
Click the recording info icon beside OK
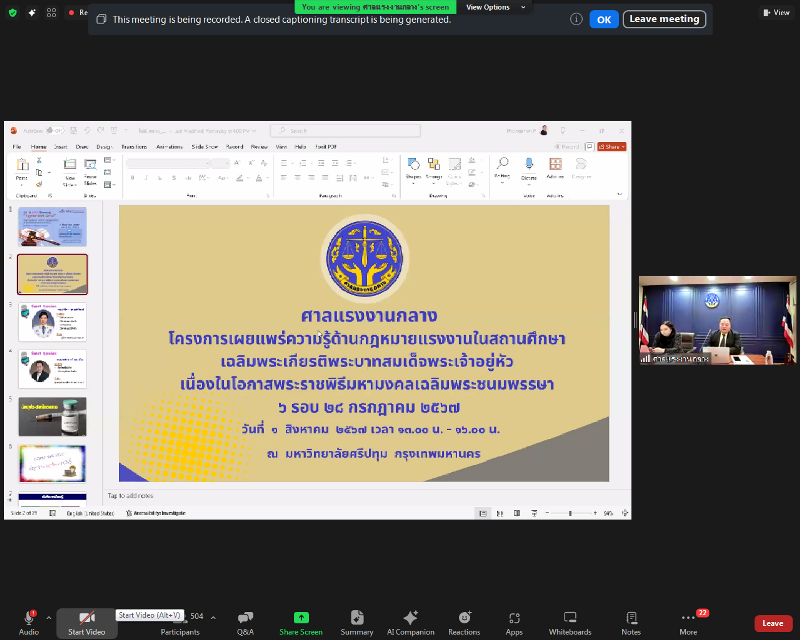point(576,19)
